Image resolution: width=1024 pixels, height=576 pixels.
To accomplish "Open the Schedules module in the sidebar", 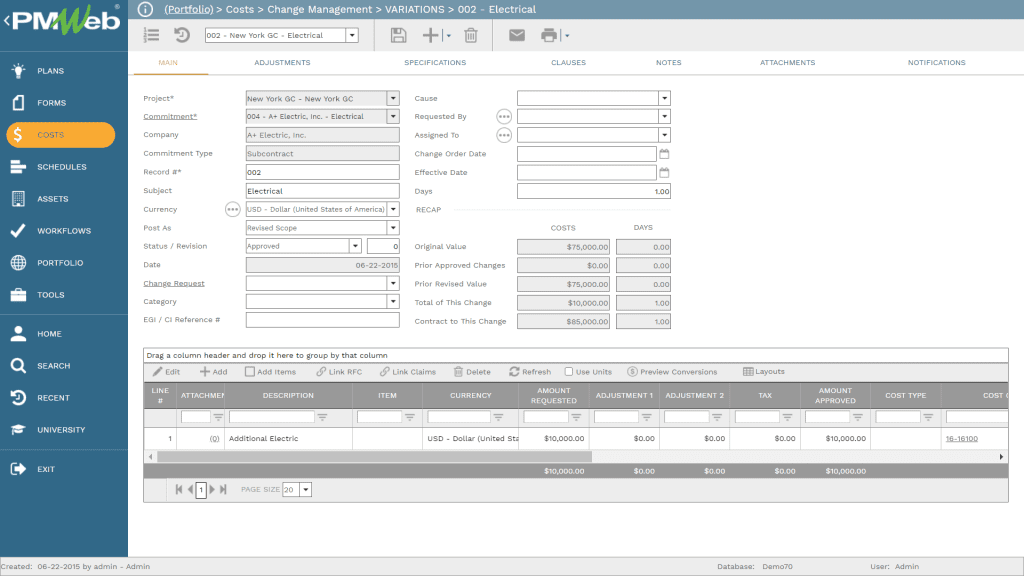I will pos(63,167).
